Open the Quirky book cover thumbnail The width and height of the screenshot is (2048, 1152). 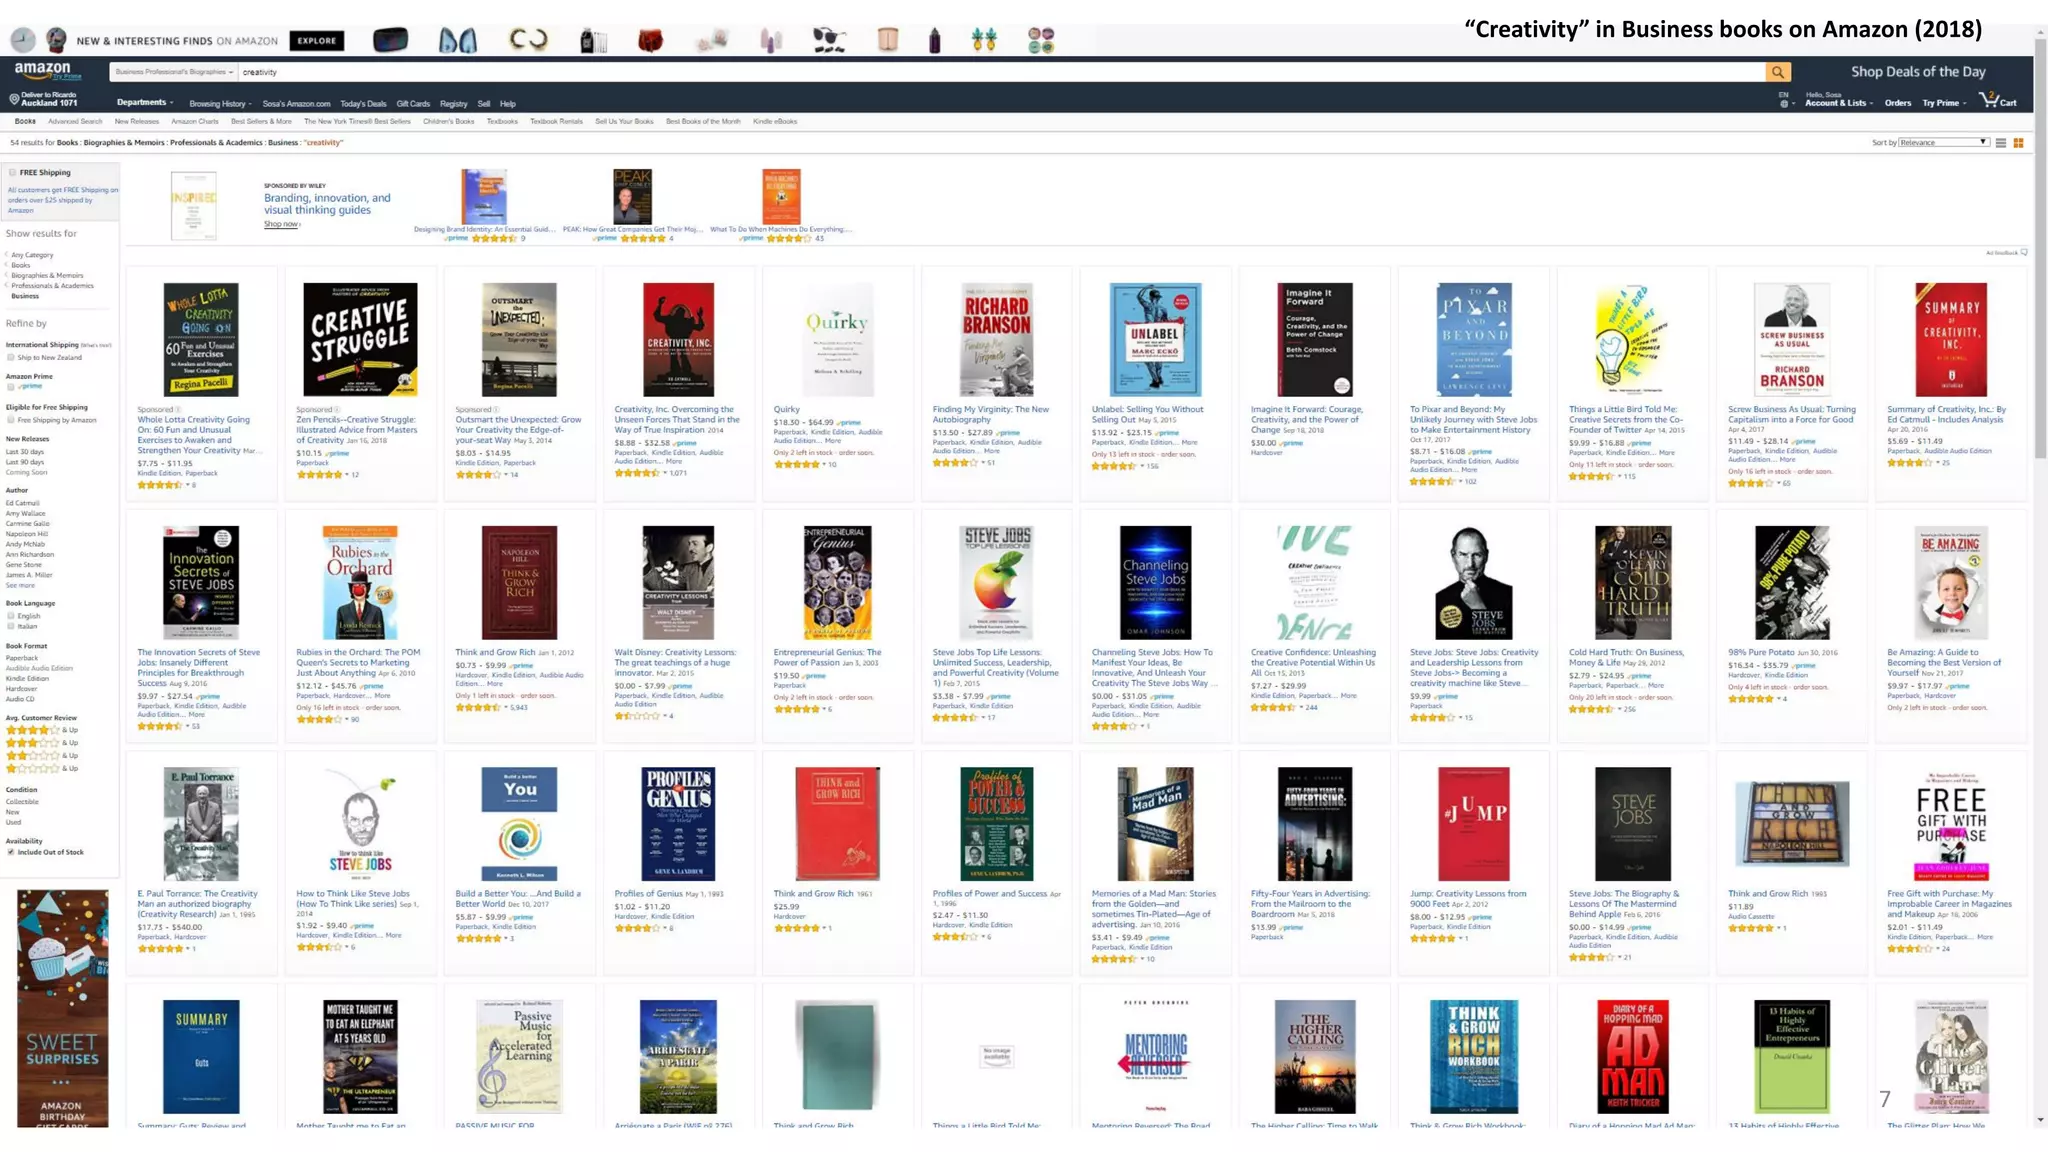(x=837, y=340)
